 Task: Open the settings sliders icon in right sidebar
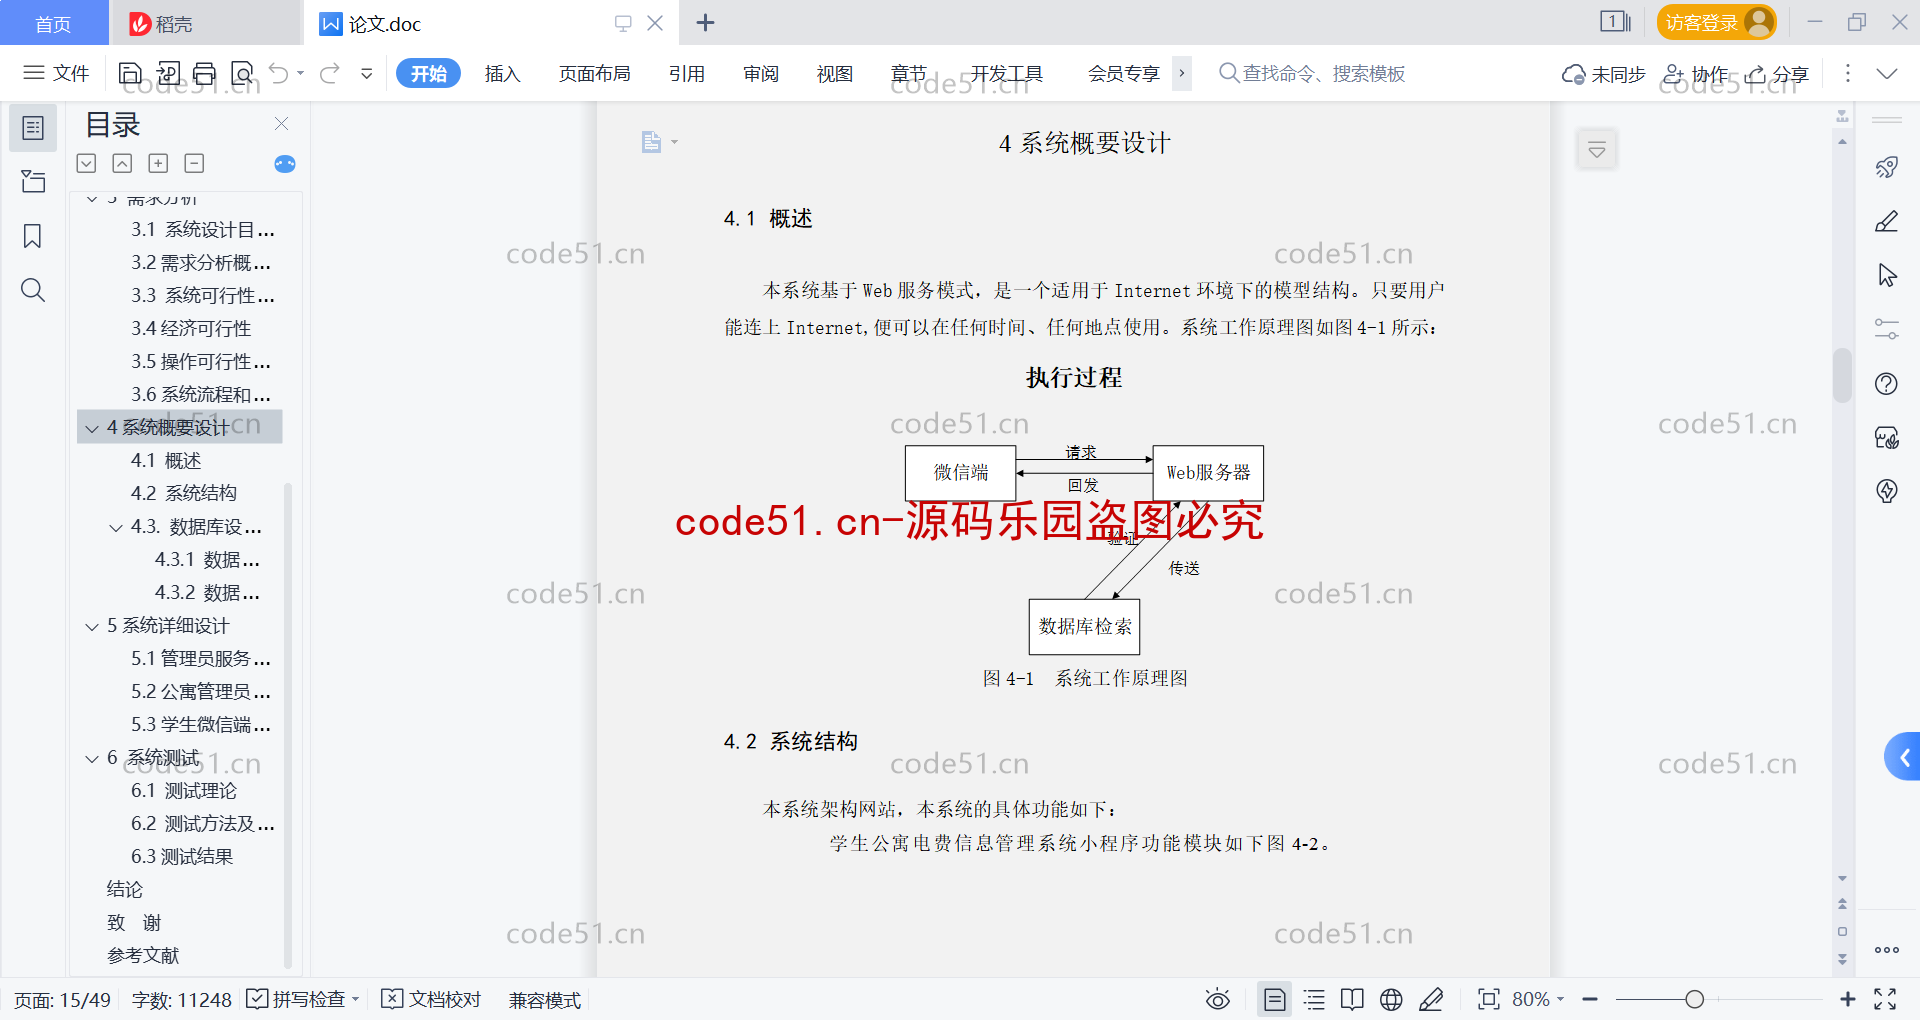coord(1887,329)
